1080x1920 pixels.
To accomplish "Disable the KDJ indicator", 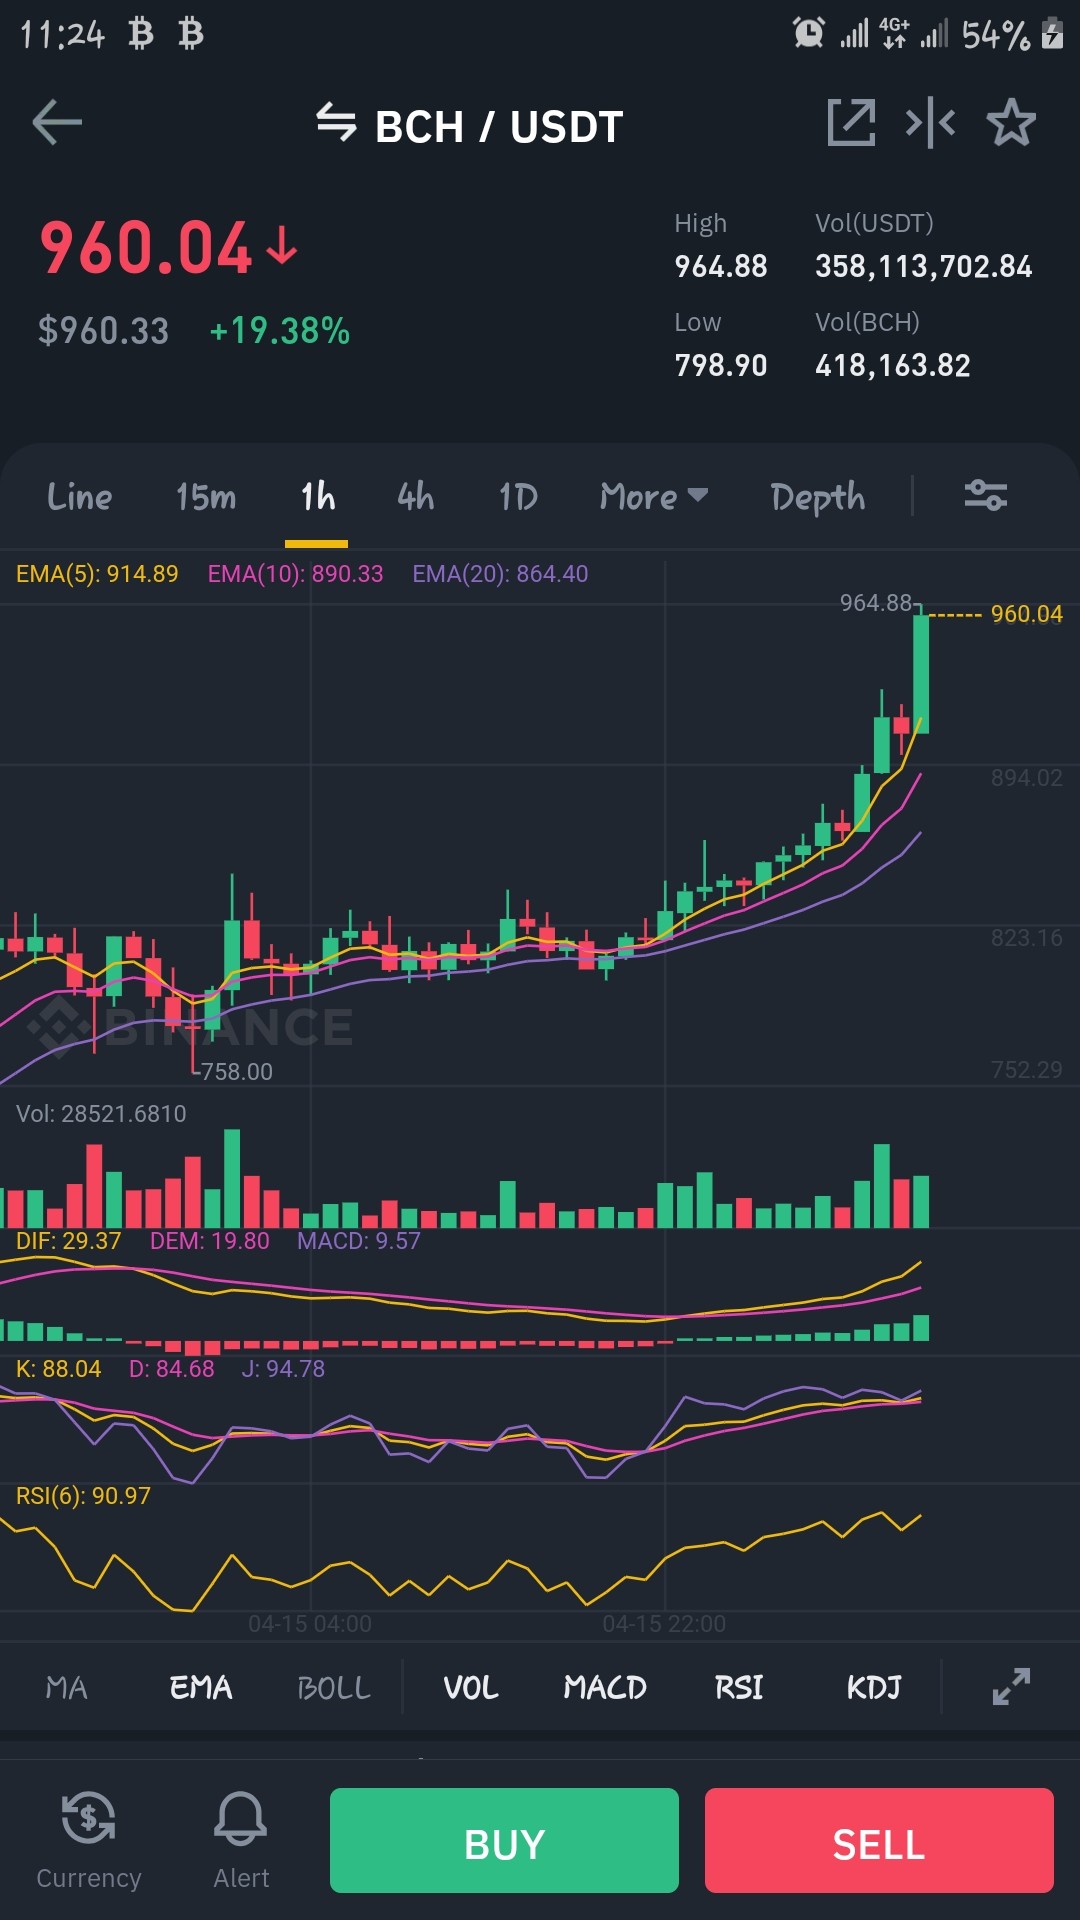I will click(x=874, y=1688).
